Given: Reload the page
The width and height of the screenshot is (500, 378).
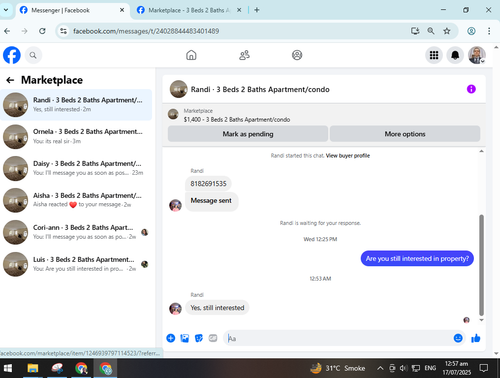Looking at the screenshot, I should pos(42,31).
